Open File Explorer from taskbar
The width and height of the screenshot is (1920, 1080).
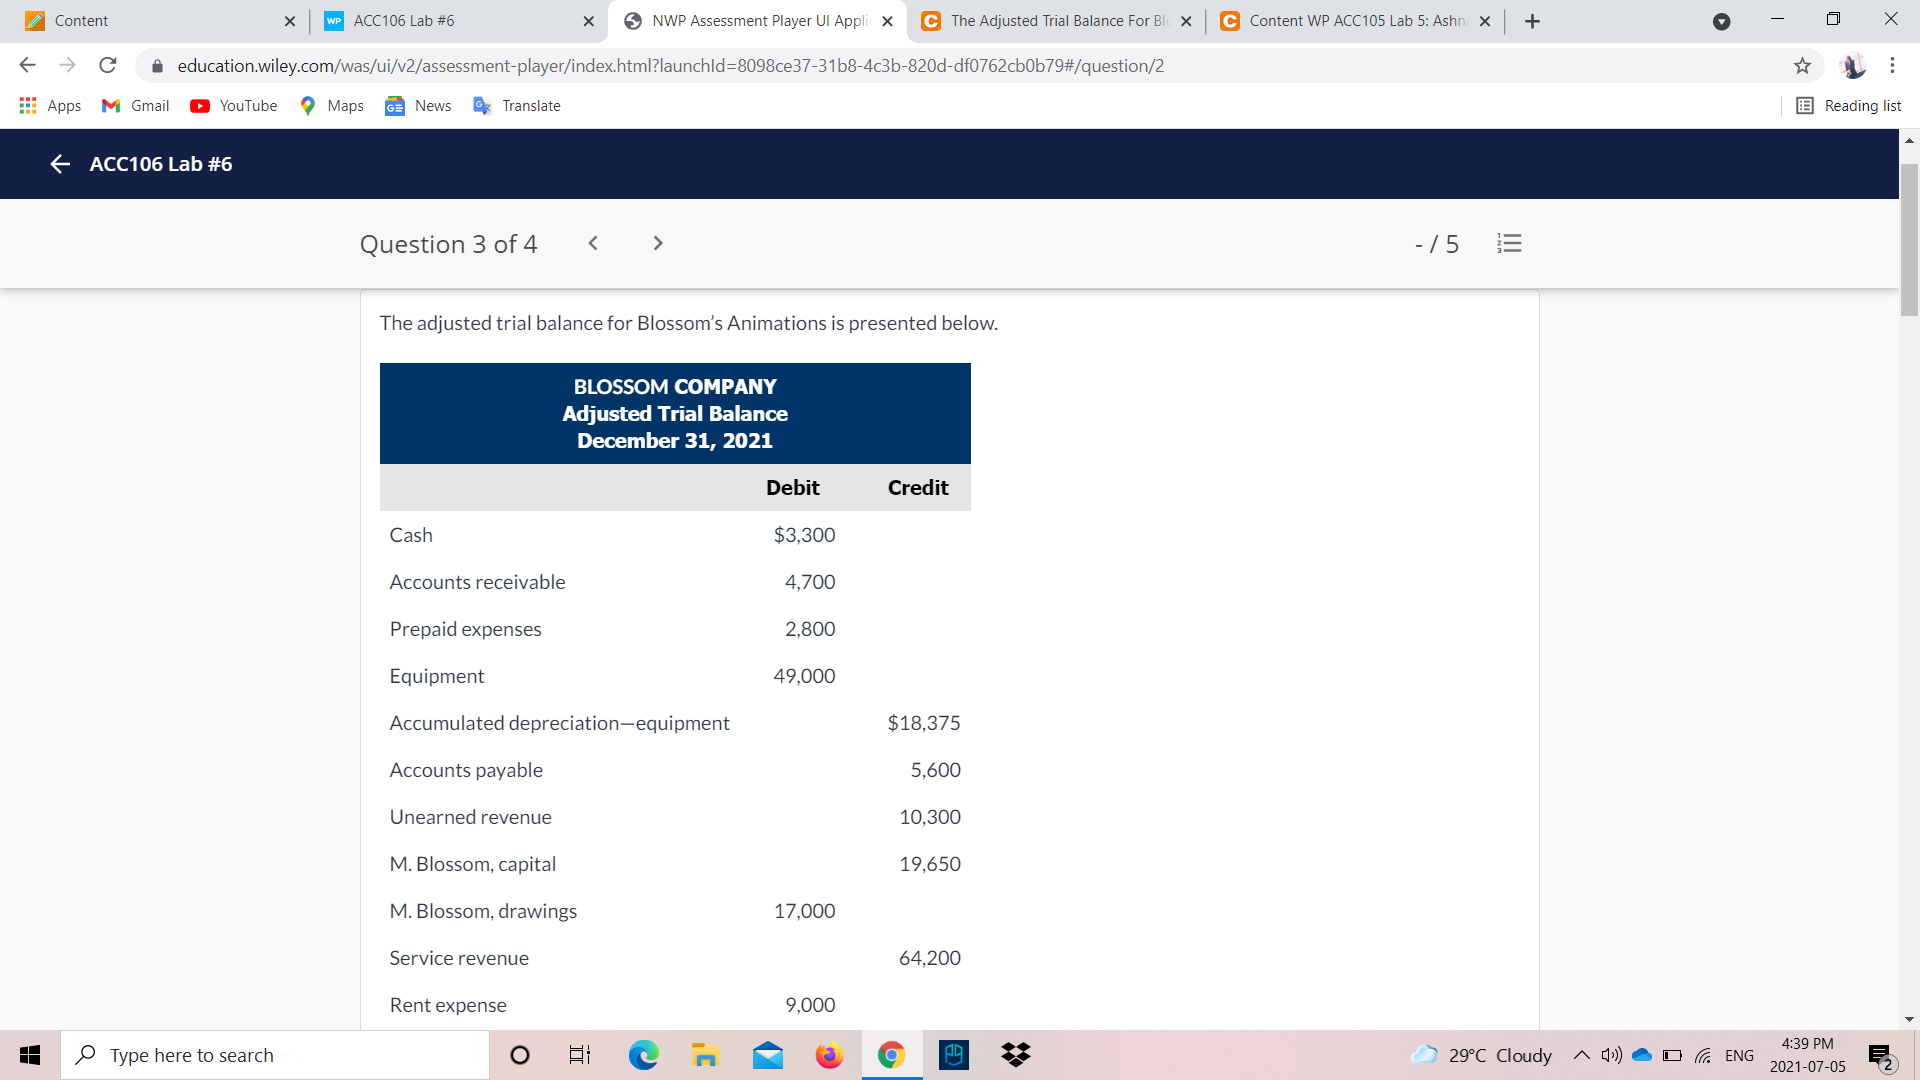705,1055
